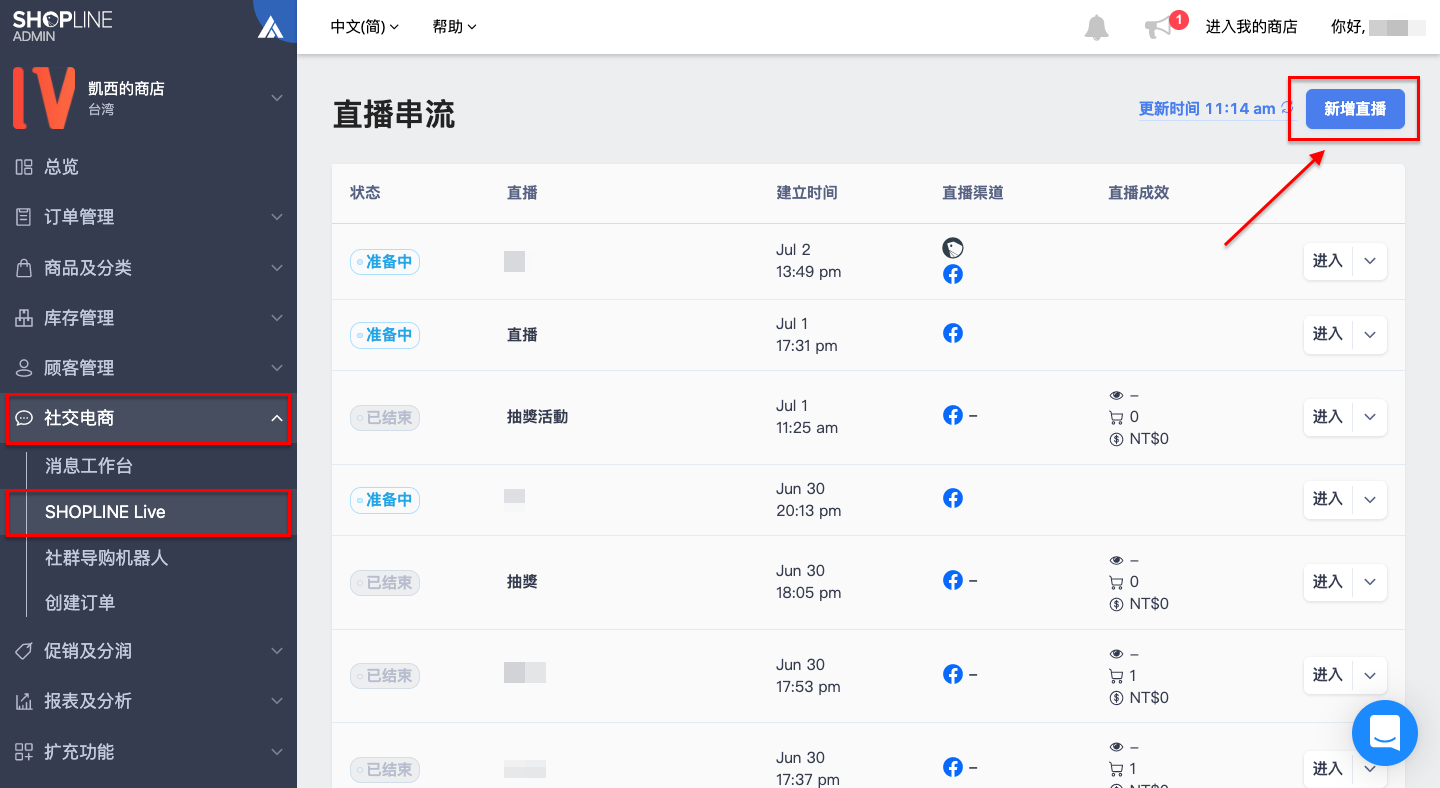Click the products bag icon 商品及分类

(24, 268)
